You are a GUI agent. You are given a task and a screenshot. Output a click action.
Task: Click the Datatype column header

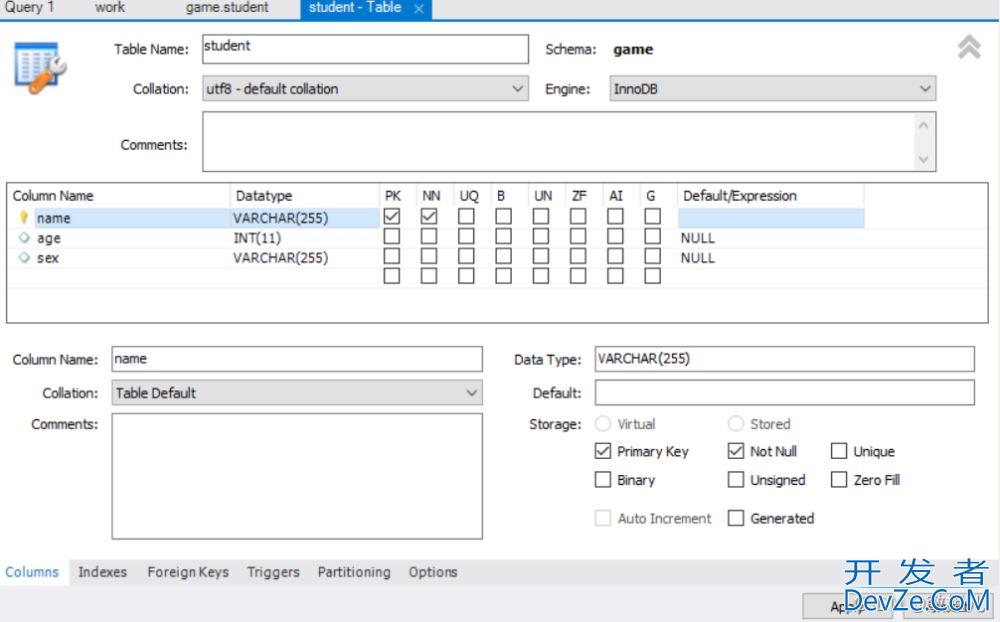[264, 196]
